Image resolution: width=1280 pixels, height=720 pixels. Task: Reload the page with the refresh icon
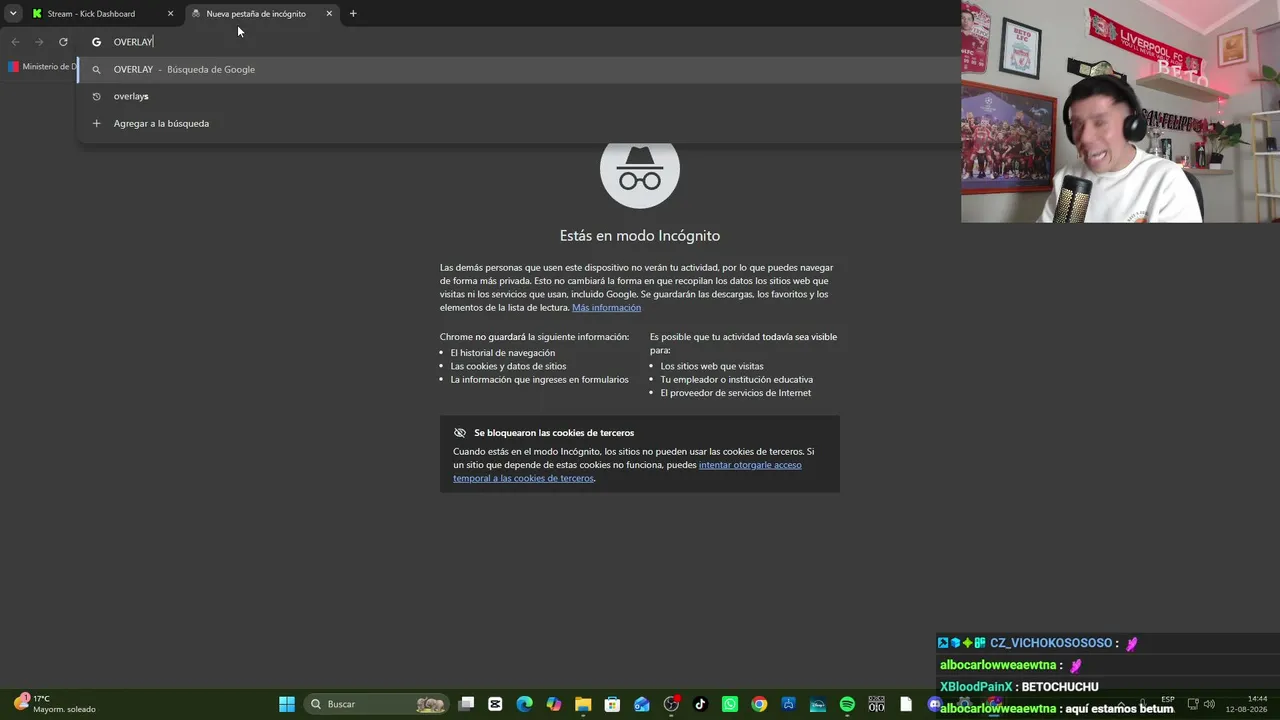pyautogui.click(x=63, y=42)
